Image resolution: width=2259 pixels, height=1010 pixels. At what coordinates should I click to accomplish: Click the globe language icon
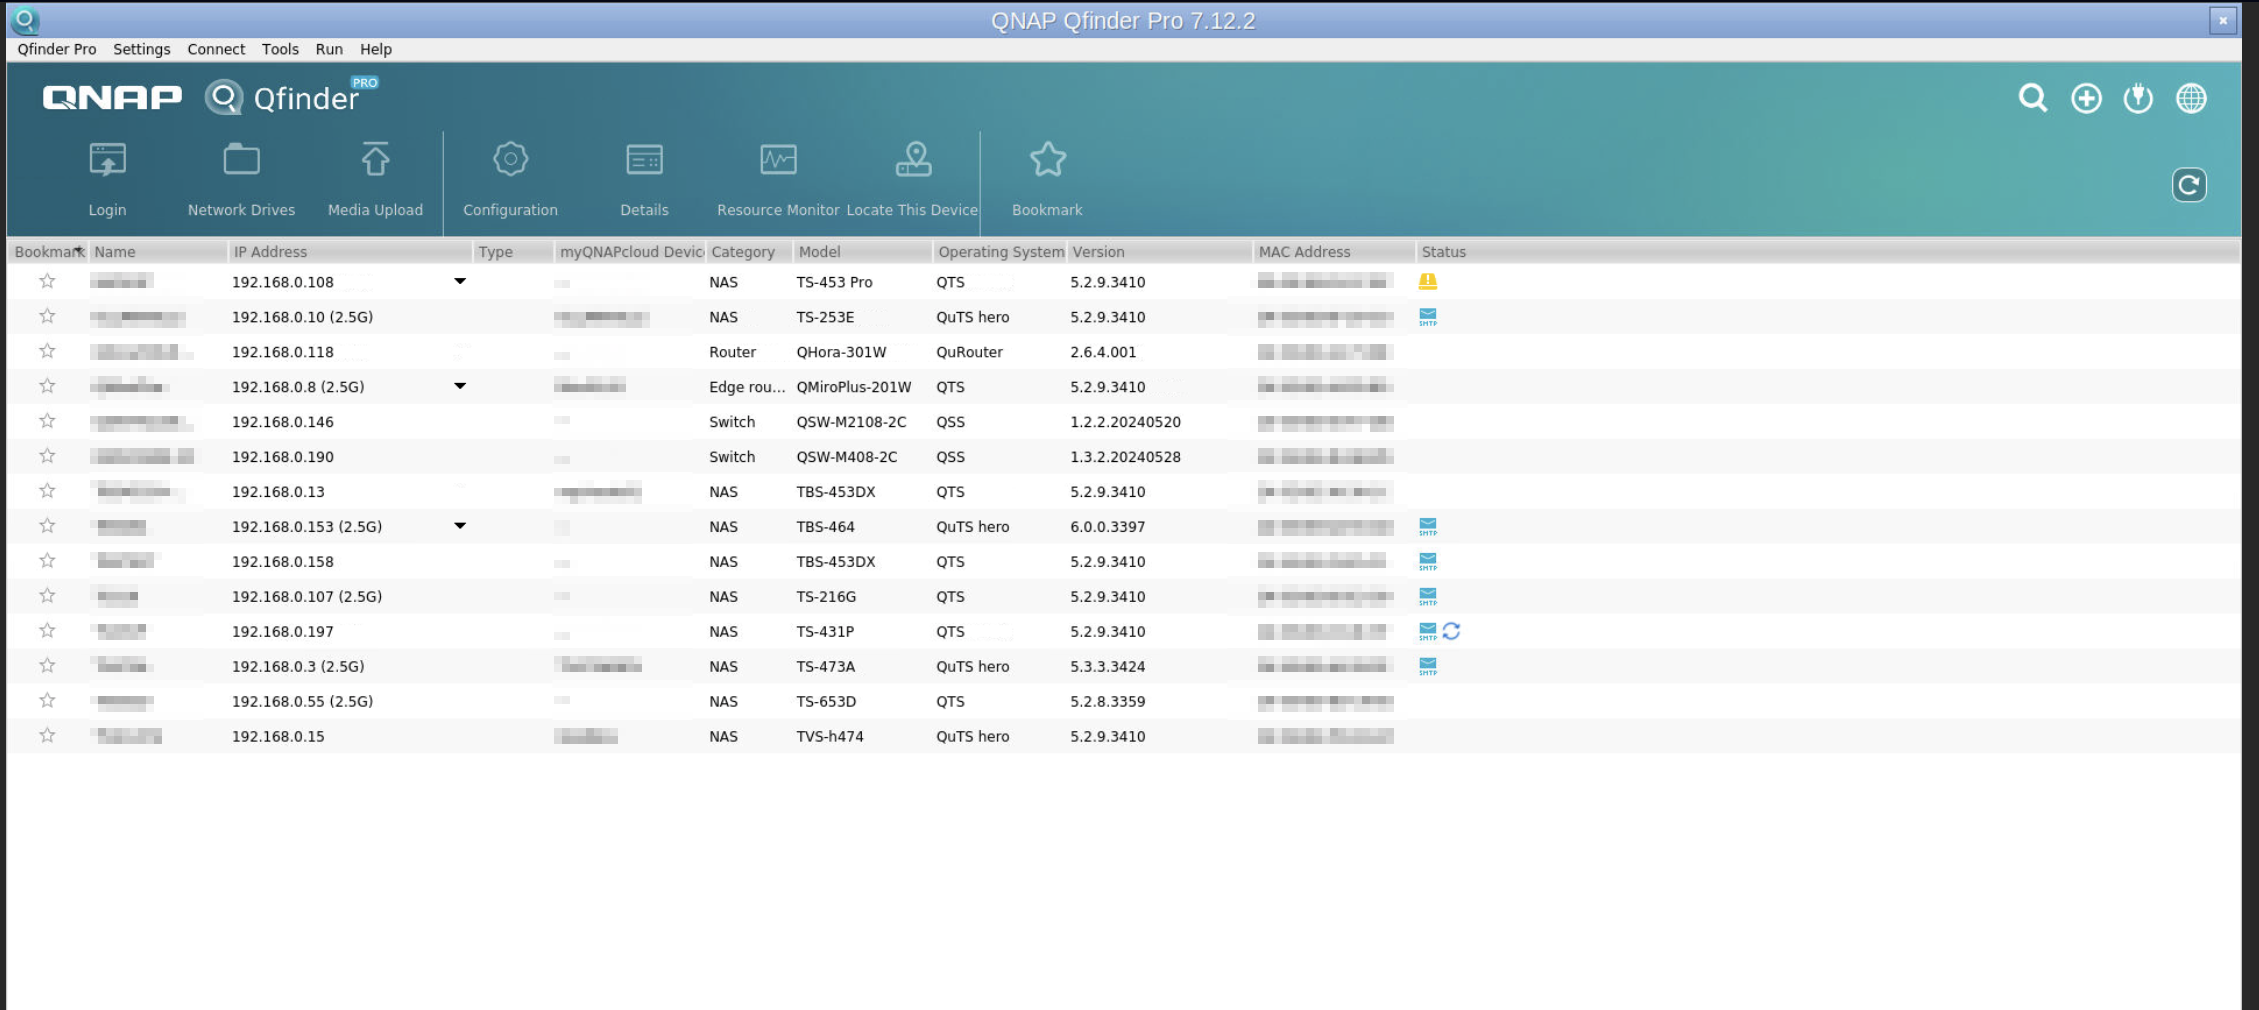pos(2191,98)
